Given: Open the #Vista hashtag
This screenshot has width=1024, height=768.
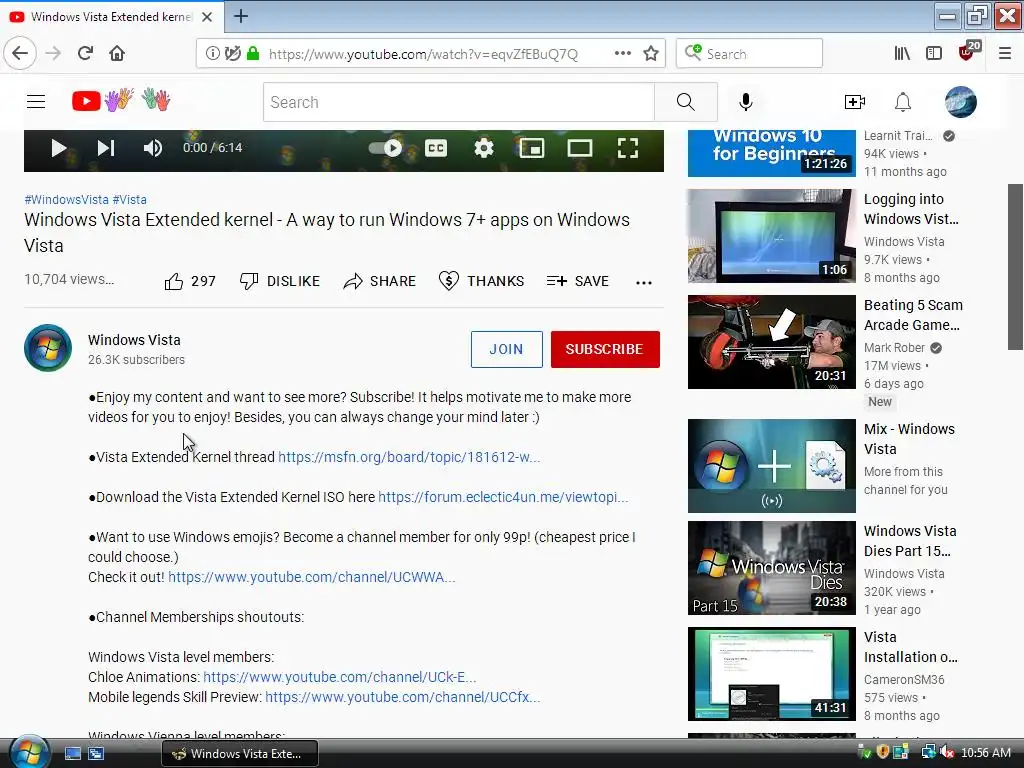Looking at the screenshot, I should click(x=129, y=200).
